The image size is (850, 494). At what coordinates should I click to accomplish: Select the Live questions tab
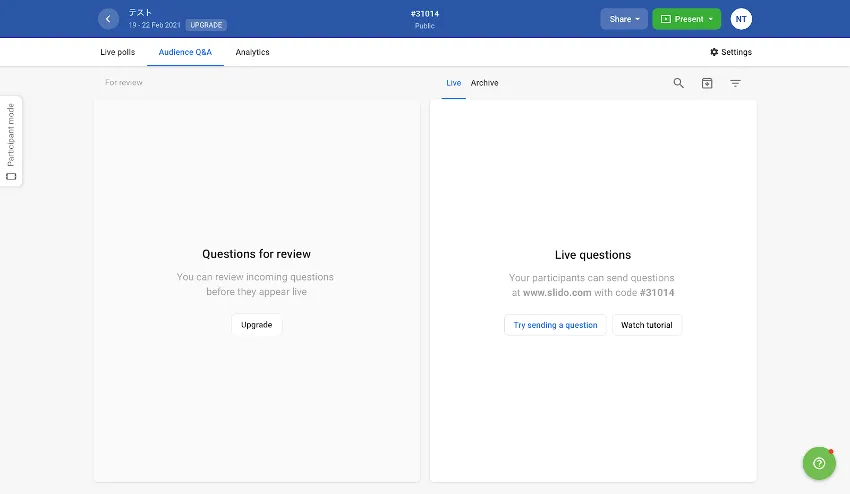point(453,83)
